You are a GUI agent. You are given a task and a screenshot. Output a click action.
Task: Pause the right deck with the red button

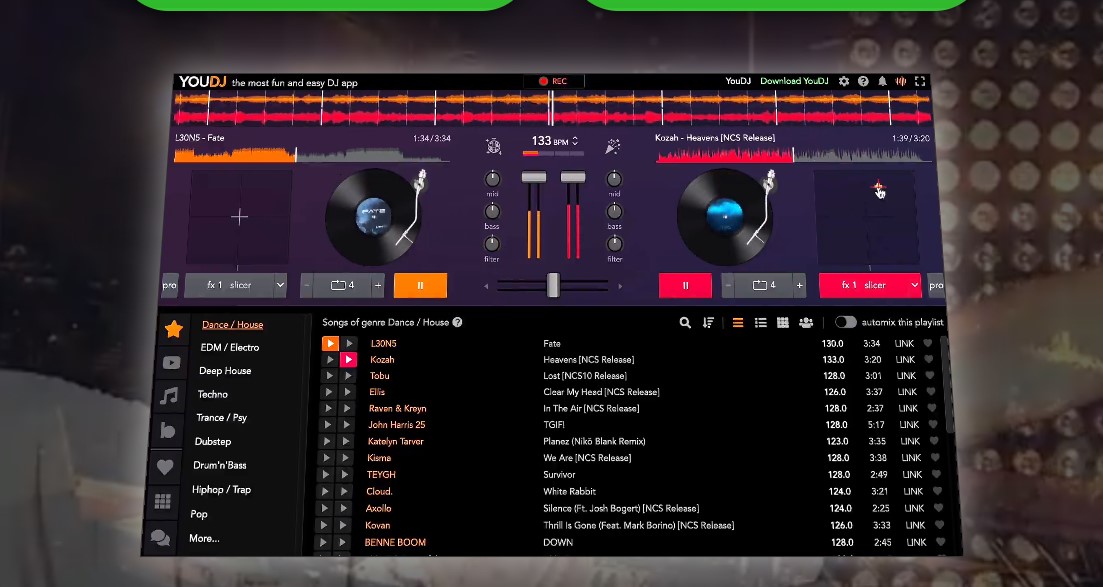click(x=685, y=285)
